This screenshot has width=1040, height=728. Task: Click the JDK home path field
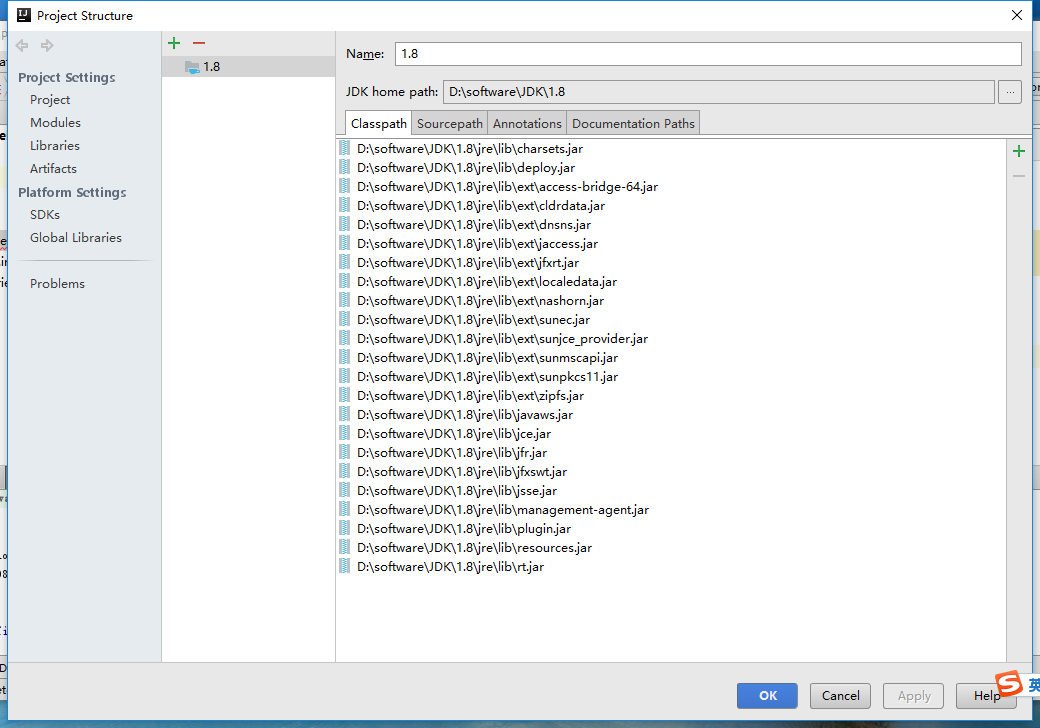[719, 92]
